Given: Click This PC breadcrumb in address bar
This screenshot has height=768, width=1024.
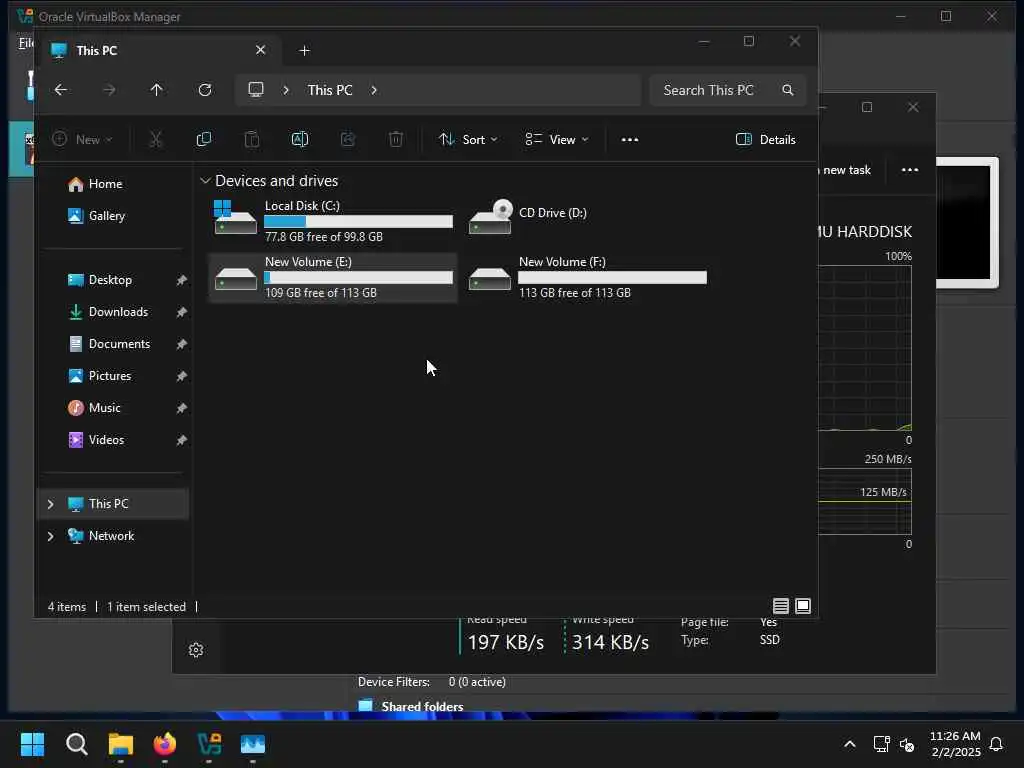Looking at the screenshot, I should (x=330, y=90).
